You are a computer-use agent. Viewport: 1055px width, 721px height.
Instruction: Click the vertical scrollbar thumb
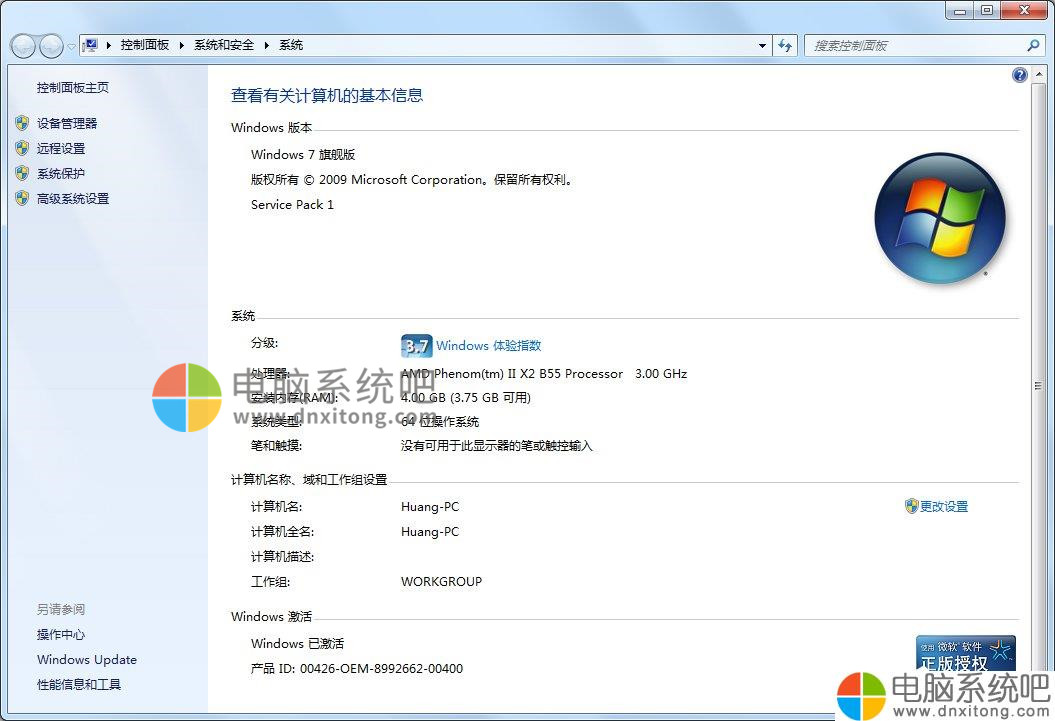[x=1038, y=386]
